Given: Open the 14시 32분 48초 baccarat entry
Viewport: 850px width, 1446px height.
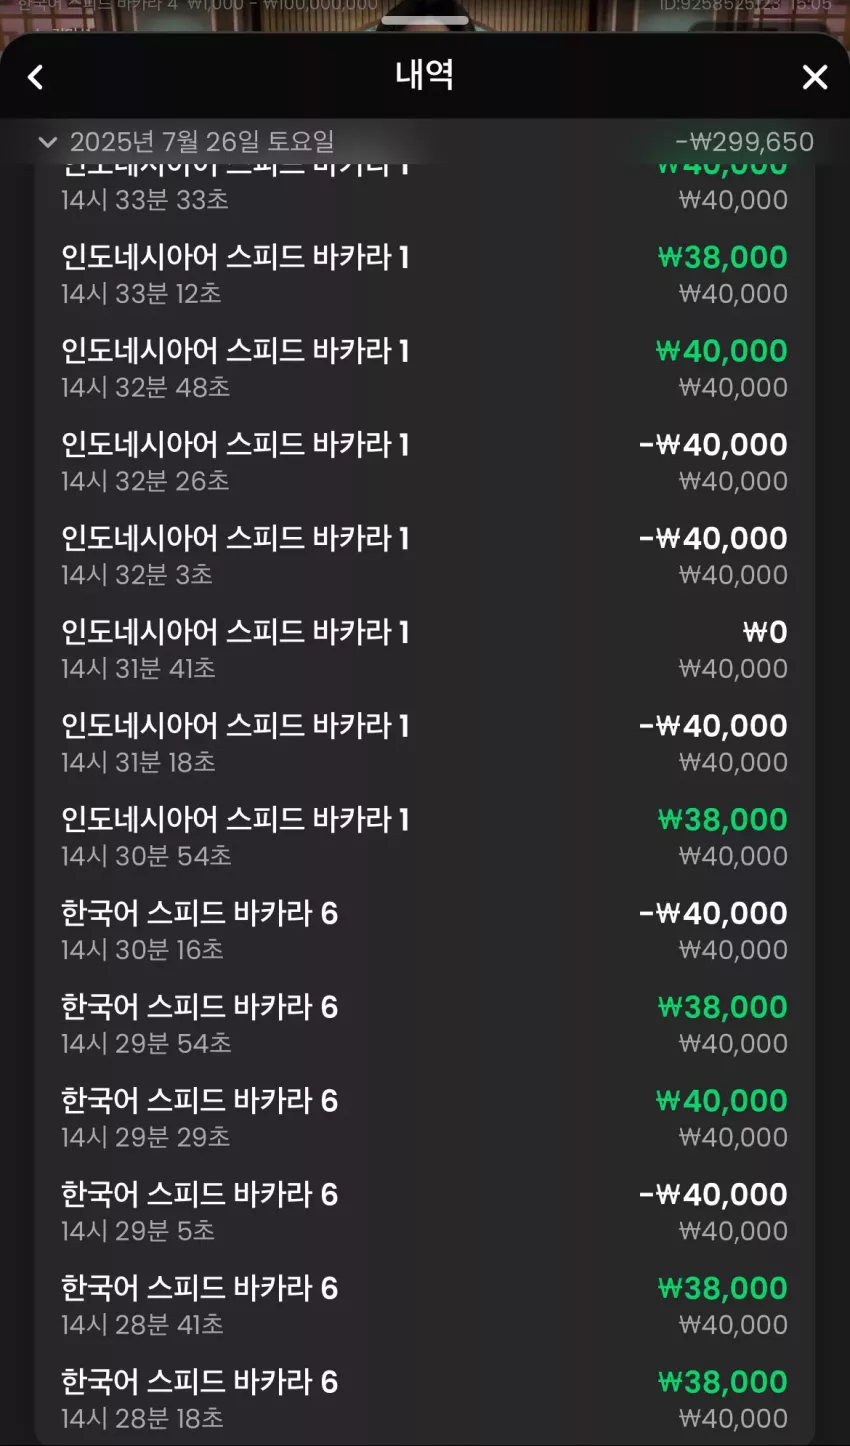Looking at the screenshot, I should pos(425,368).
